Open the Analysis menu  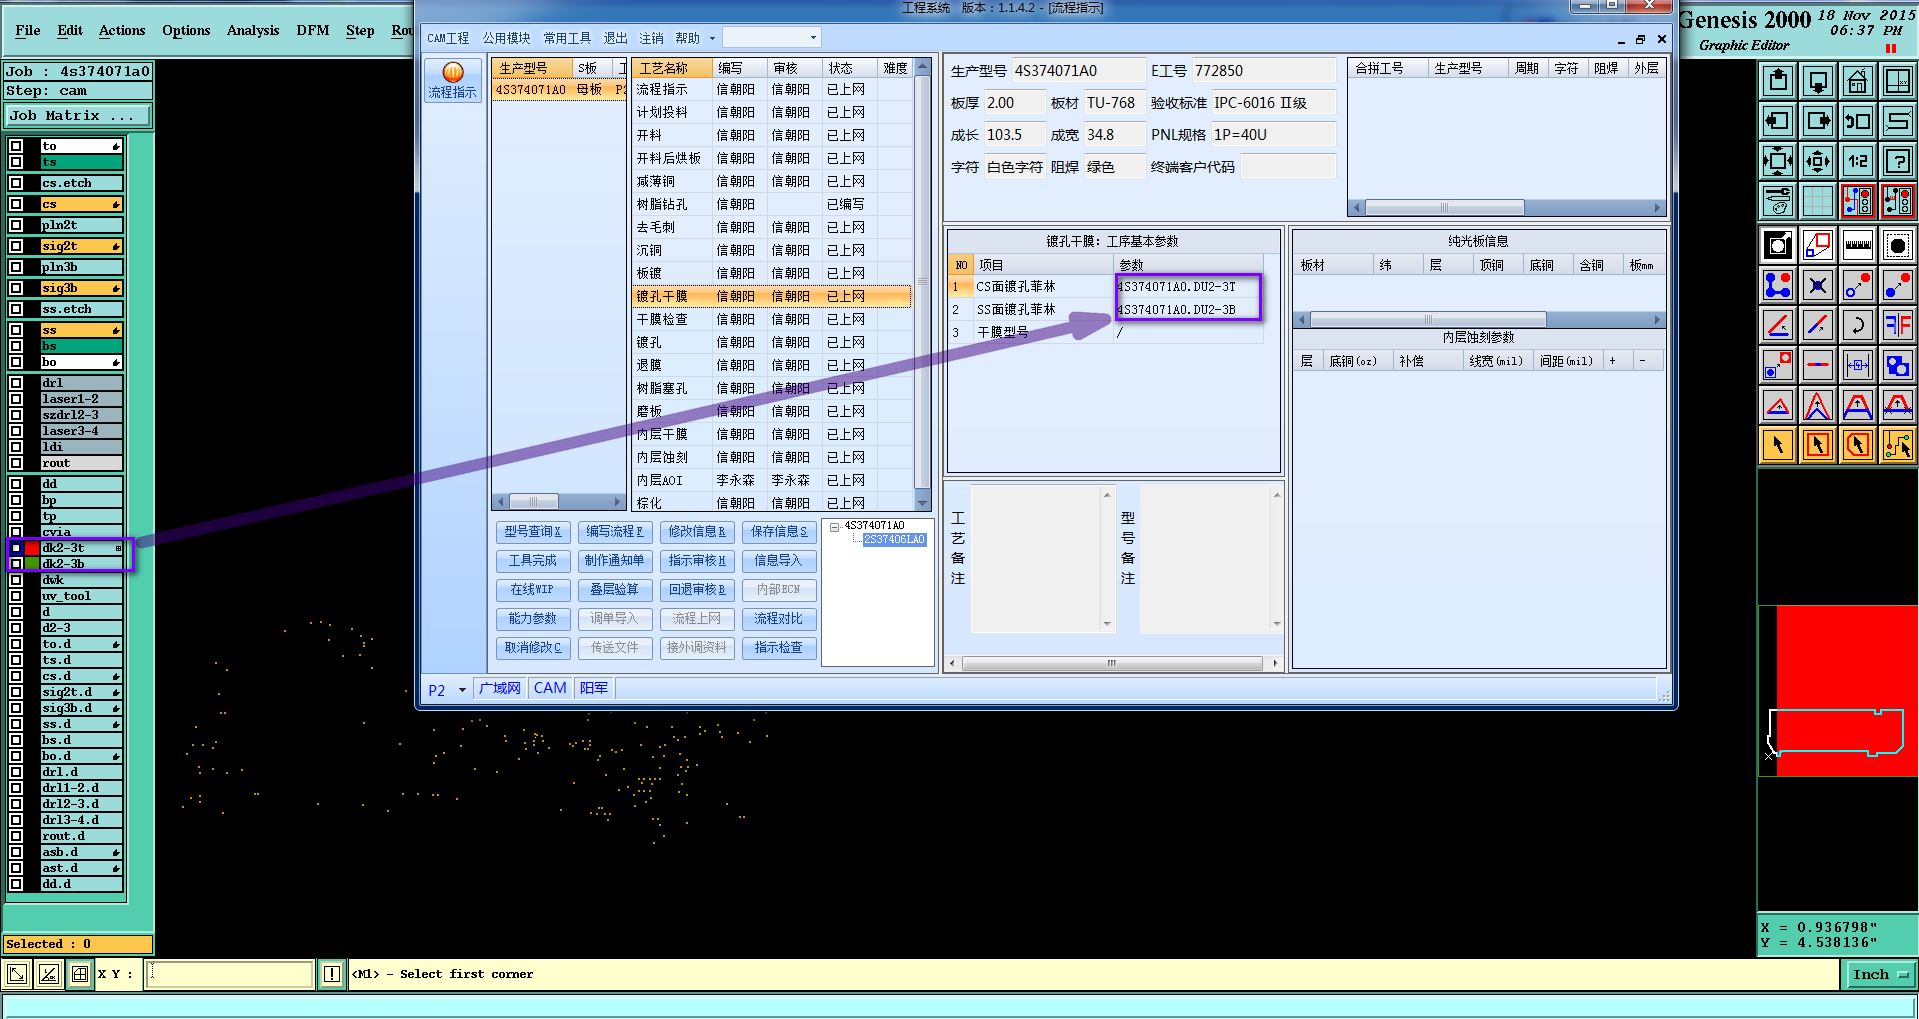[x=253, y=30]
